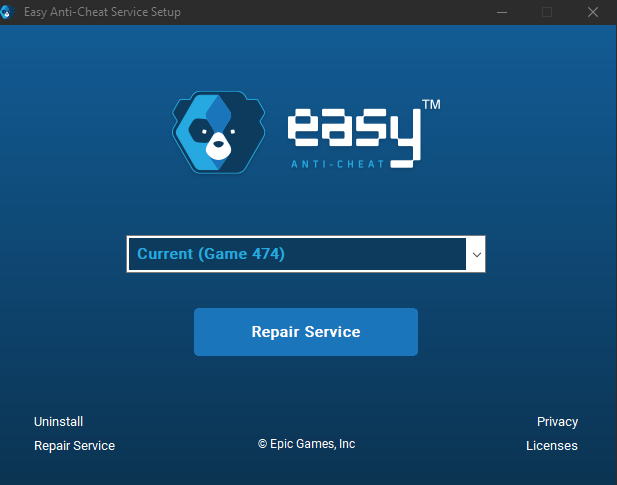Minimize the Easy Anti-Cheat setup window
The width and height of the screenshot is (617, 485).
pos(501,12)
